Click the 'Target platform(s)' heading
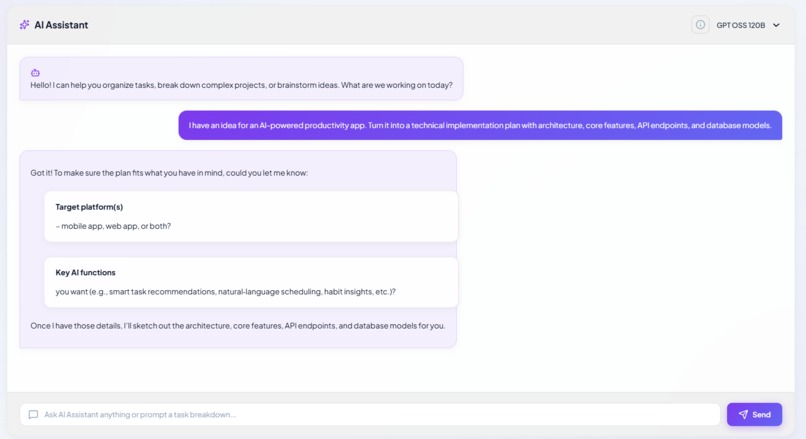Image resolution: width=806 pixels, height=439 pixels. [x=89, y=207]
